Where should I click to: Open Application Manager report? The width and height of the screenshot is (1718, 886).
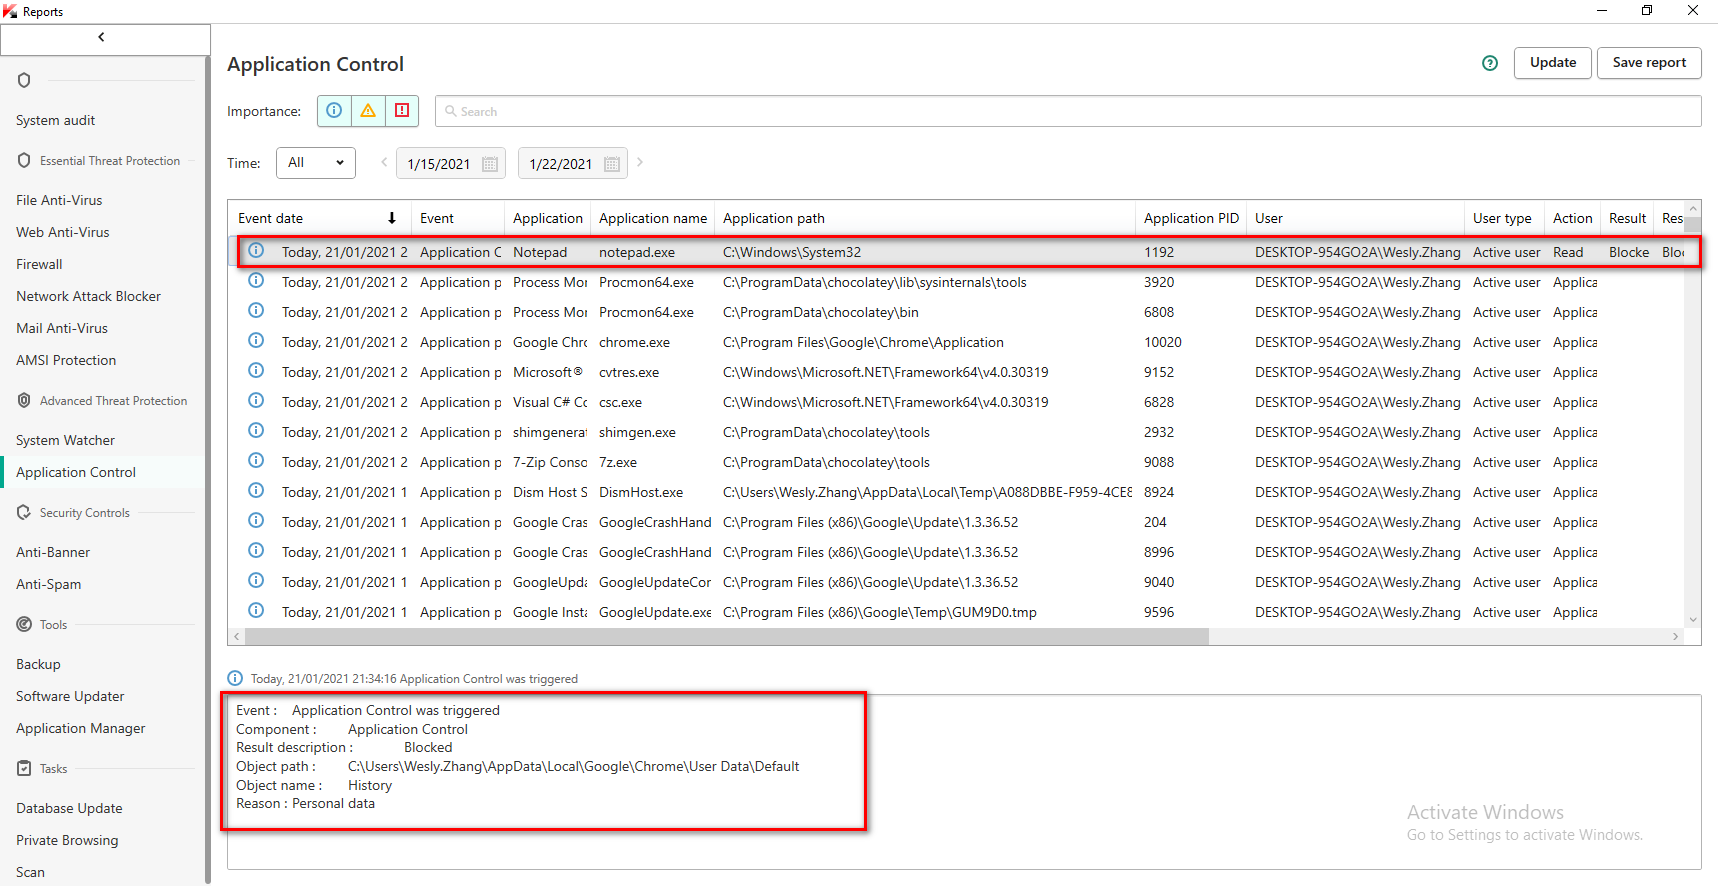pos(81,728)
